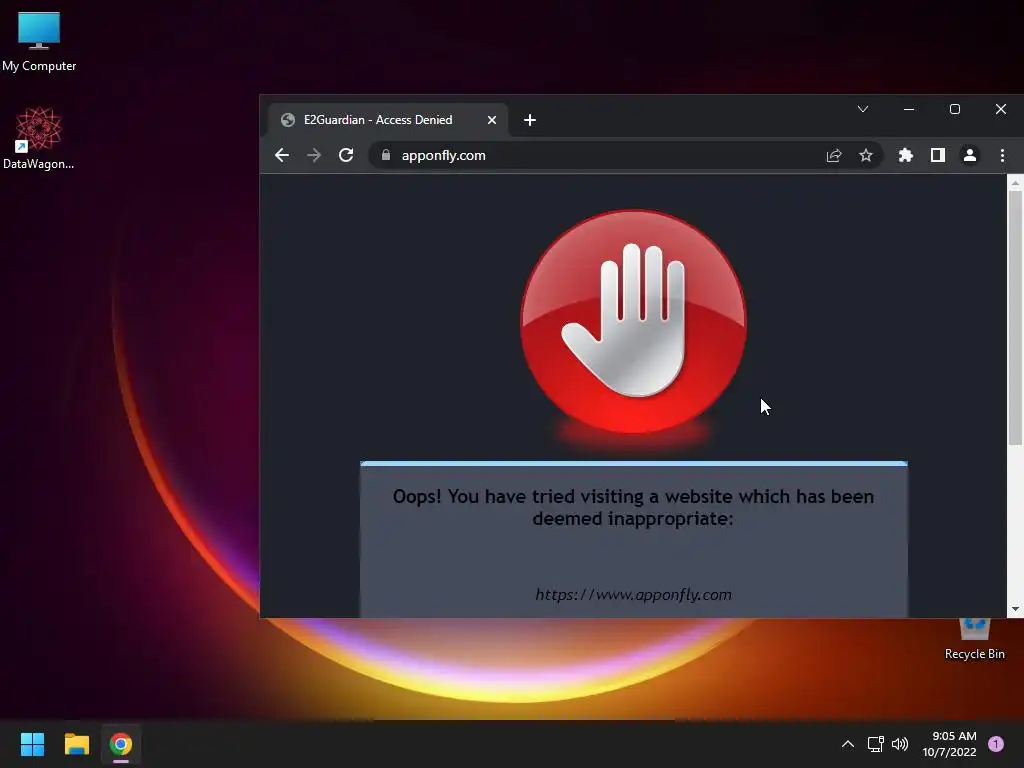
Task: Open File Explorer from the taskbar
Action: pos(76,744)
